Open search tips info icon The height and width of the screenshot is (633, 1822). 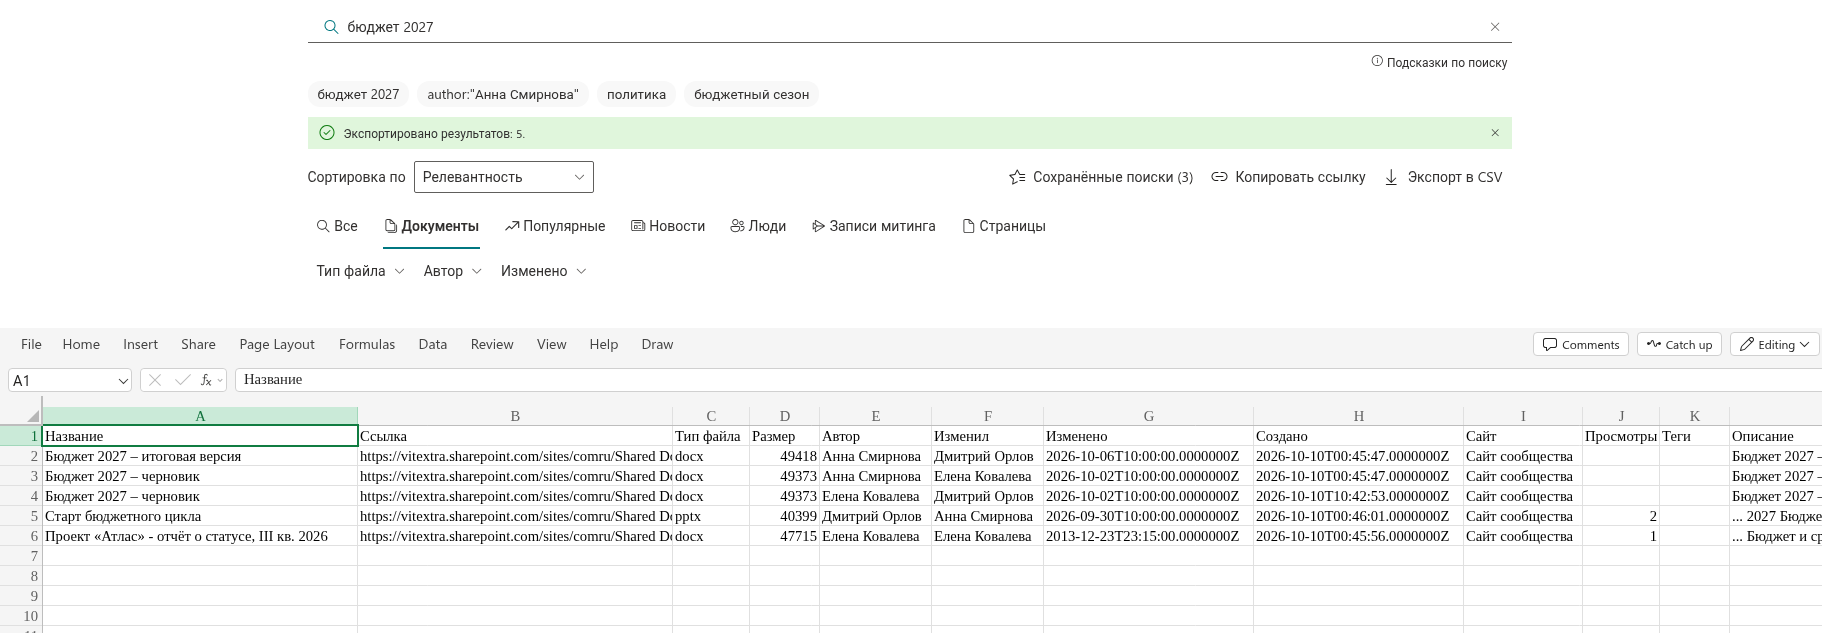(x=1377, y=61)
